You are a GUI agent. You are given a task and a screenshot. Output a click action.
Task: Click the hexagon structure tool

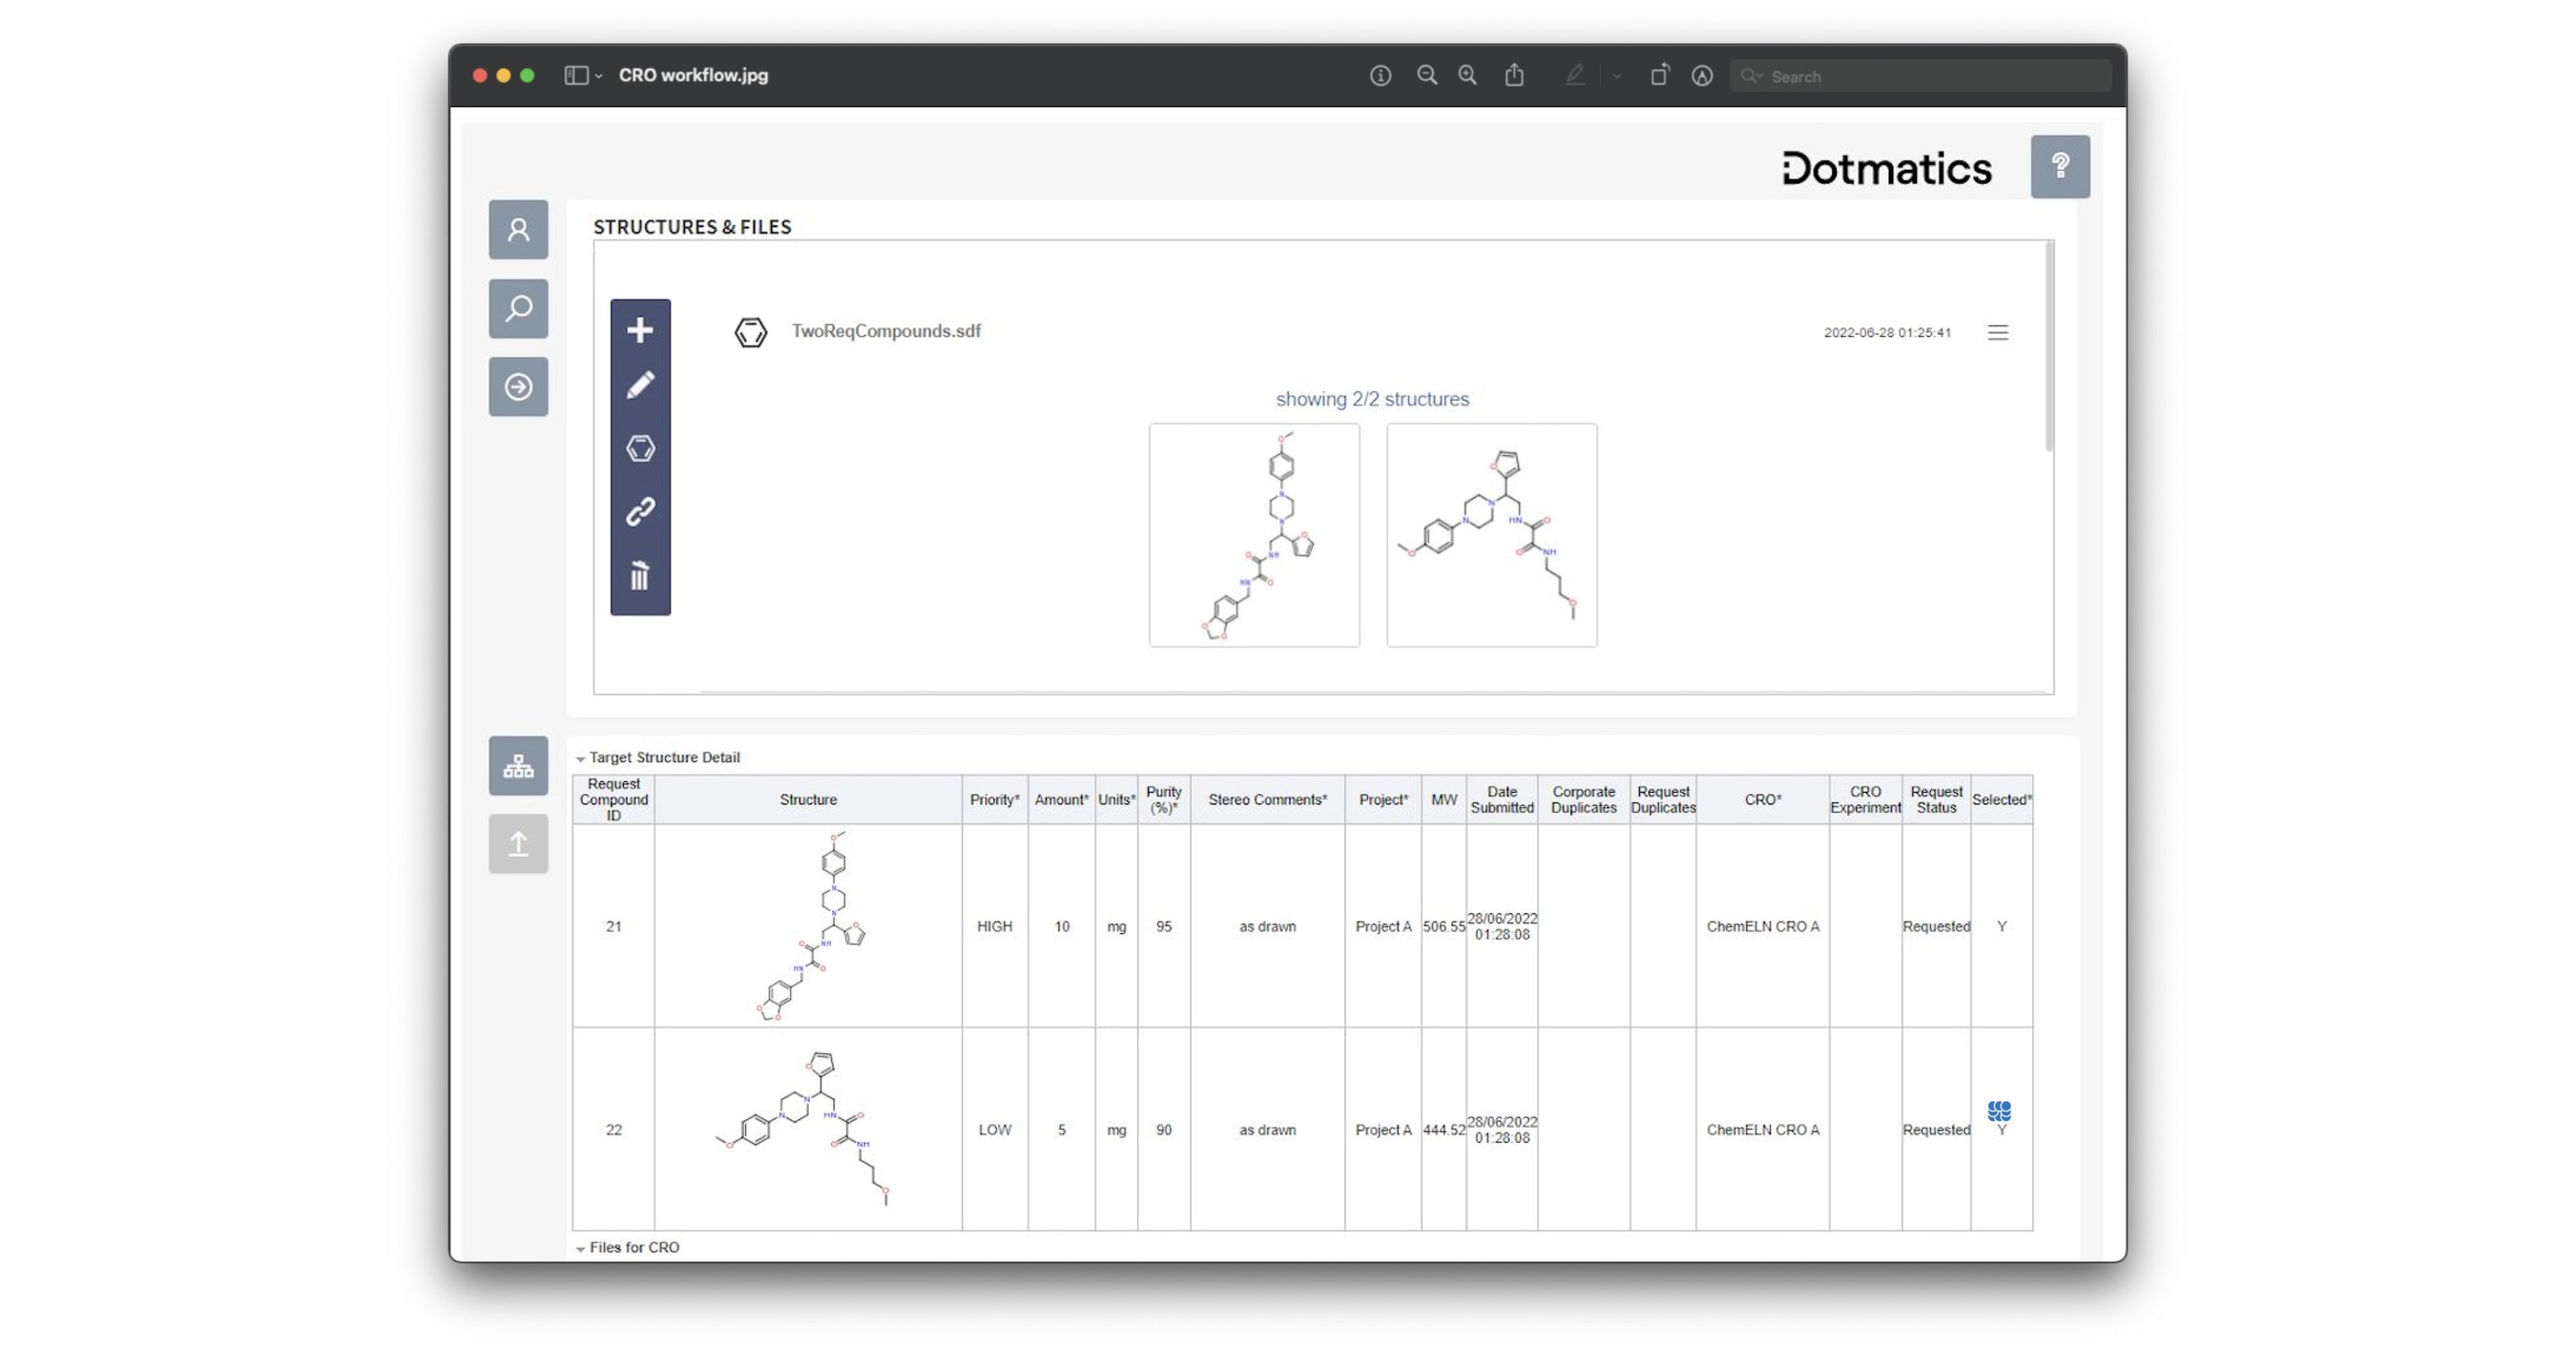pos(640,448)
